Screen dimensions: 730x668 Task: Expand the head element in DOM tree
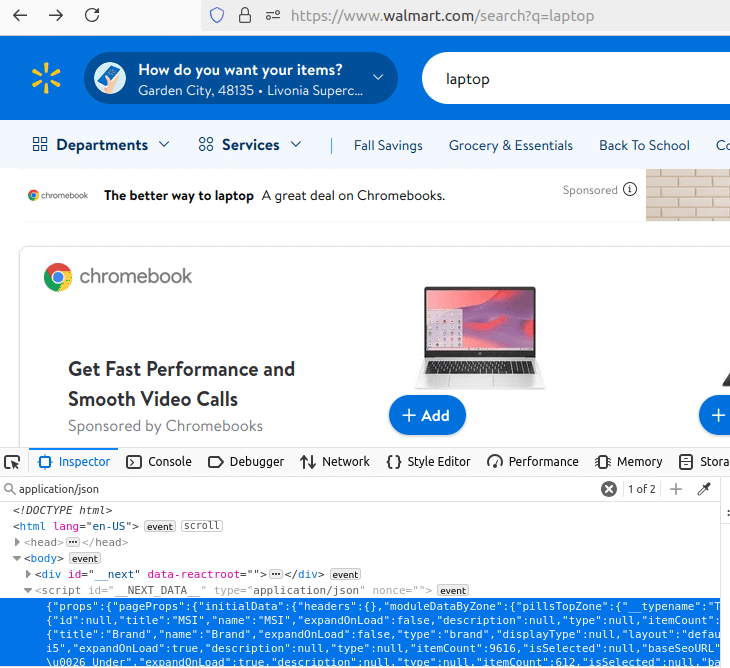17,542
